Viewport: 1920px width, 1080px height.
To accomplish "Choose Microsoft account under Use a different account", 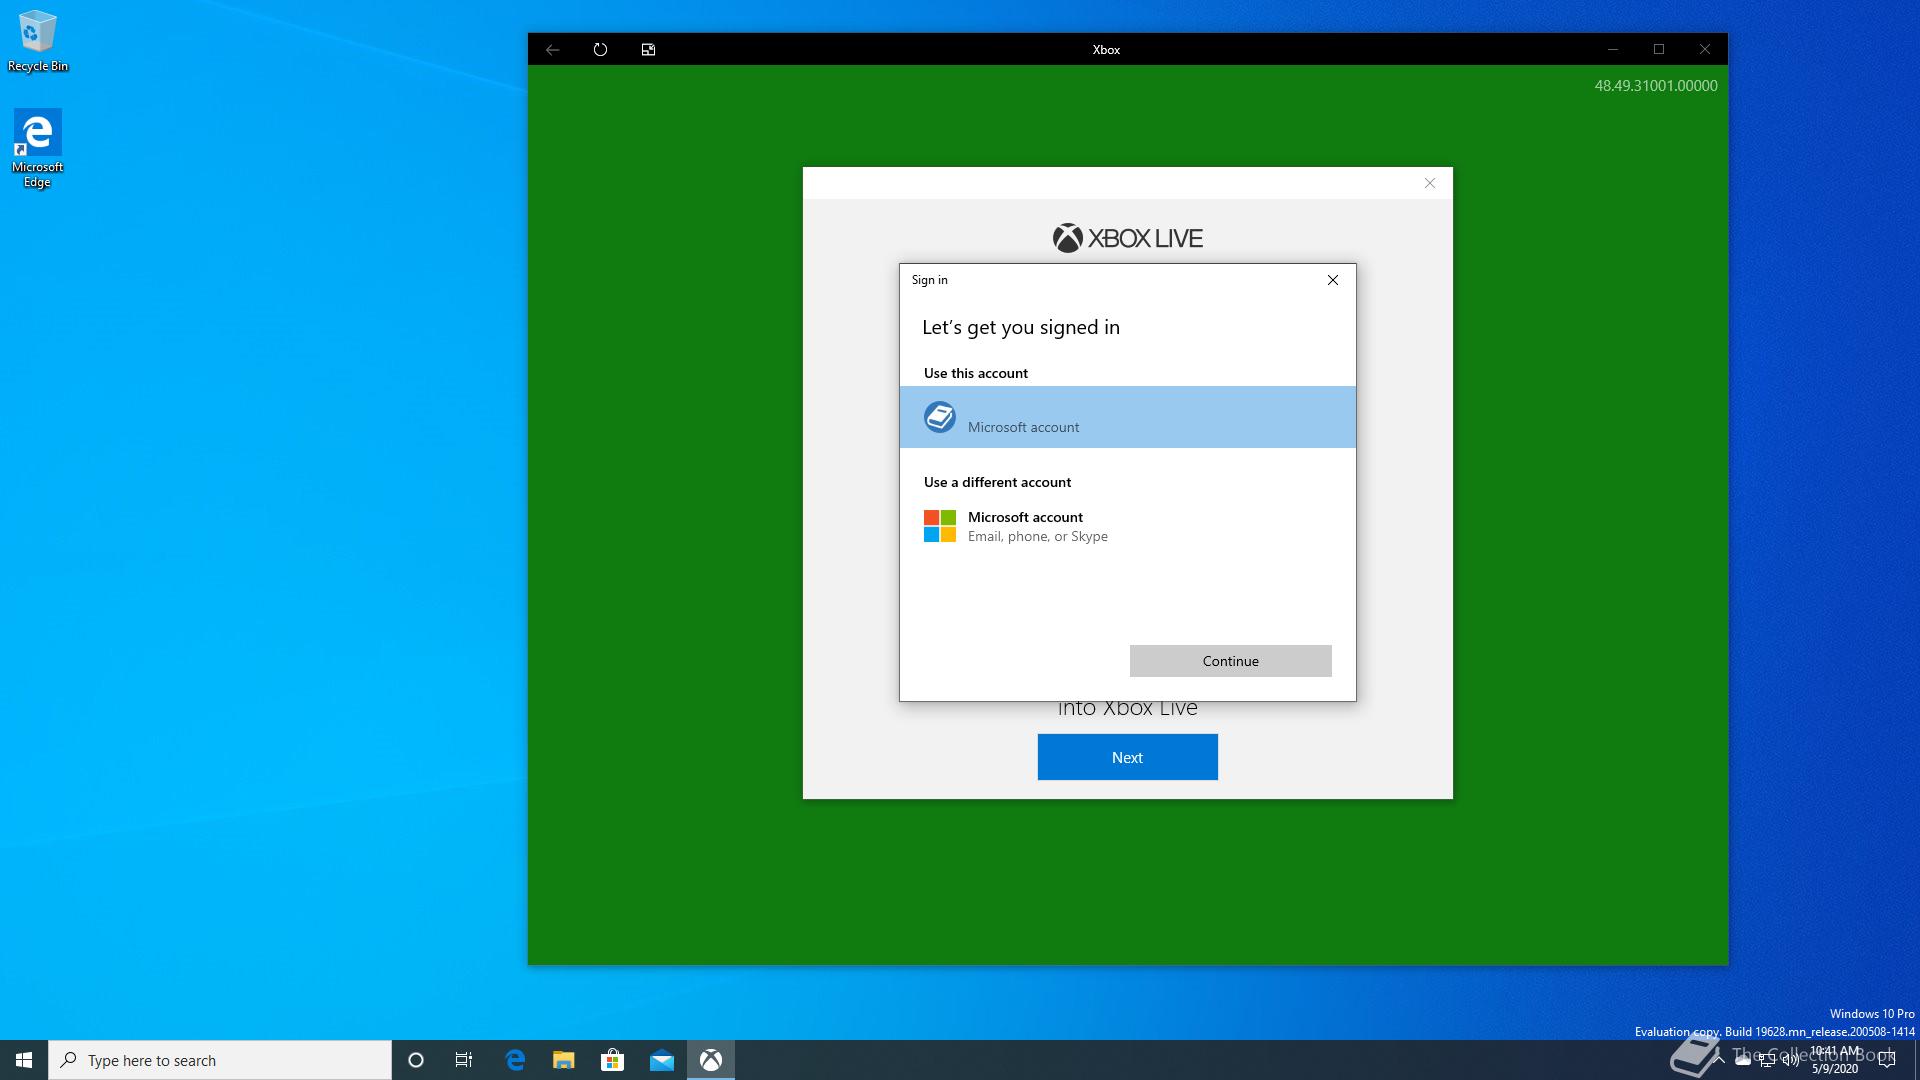I will pos(1128,526).
